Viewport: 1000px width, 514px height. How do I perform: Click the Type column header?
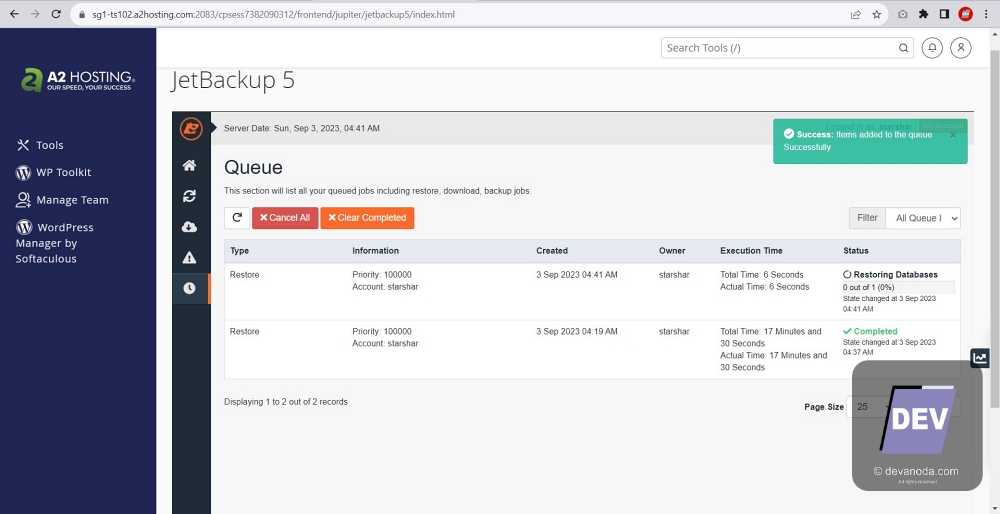click(x=240, y=251)
